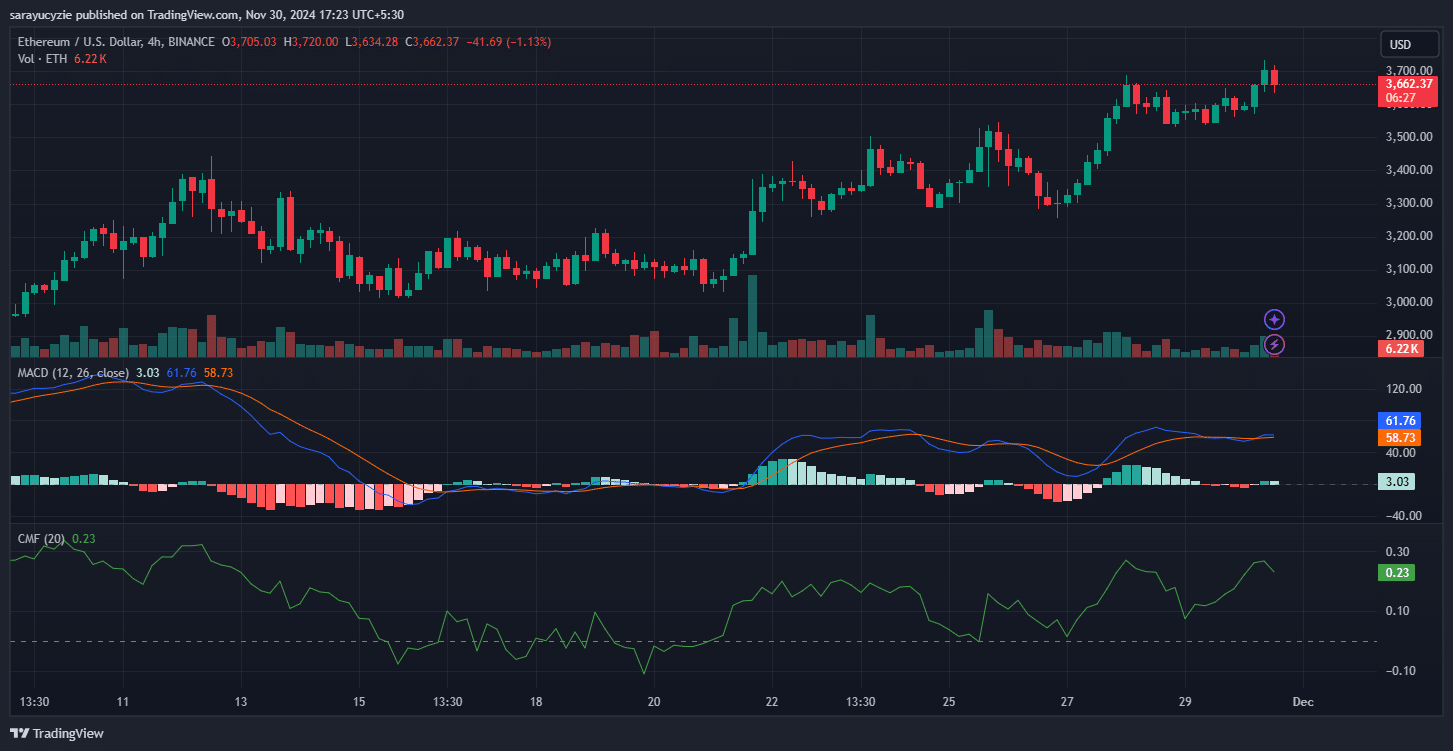The height and width of the screenshot is (751, 1453).
Task: Click the 0.30 level on CMF scale
Action: click(x=1397, y=552)
